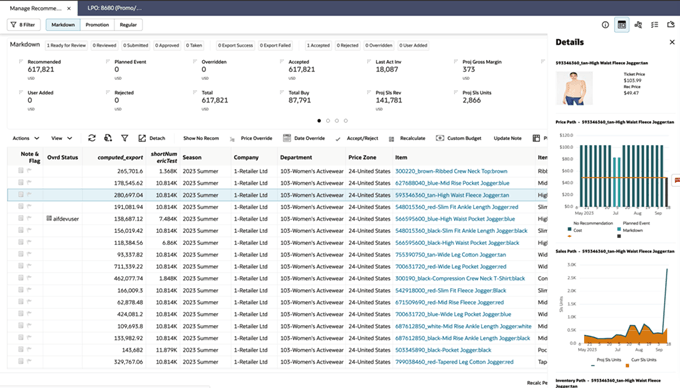
Task: Click Show No Recom button
Action: coord(201,138)
